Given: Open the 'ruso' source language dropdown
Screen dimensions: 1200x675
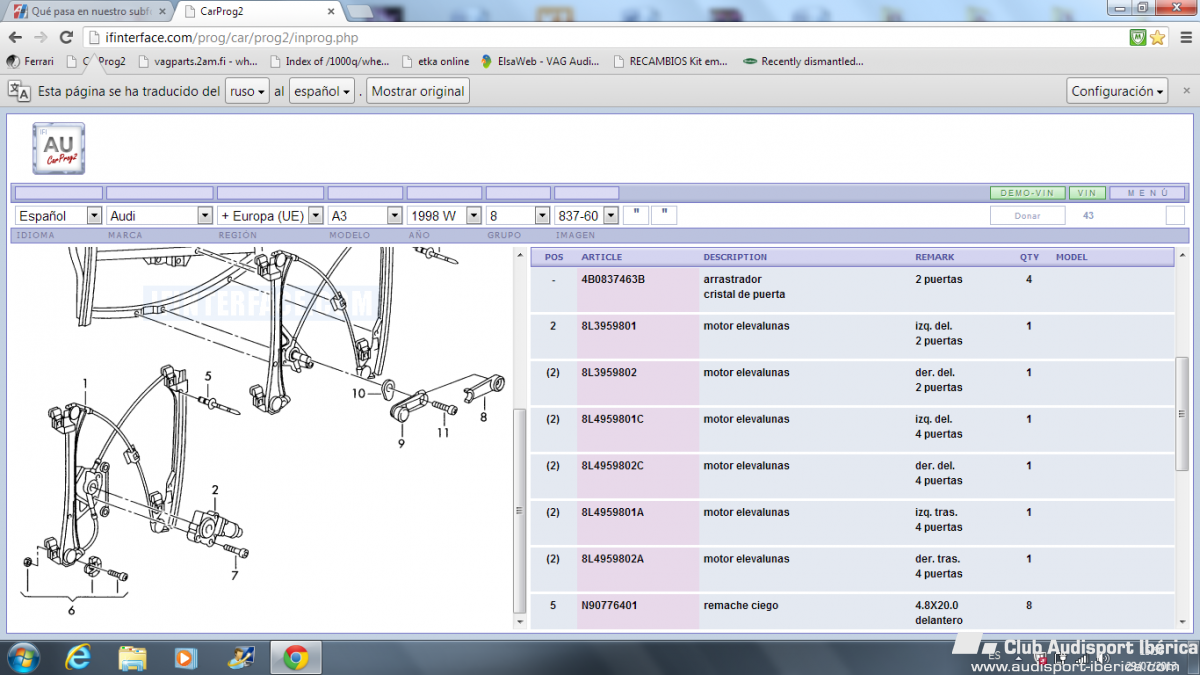Looking at the screenshot, I should pos(248,91).
